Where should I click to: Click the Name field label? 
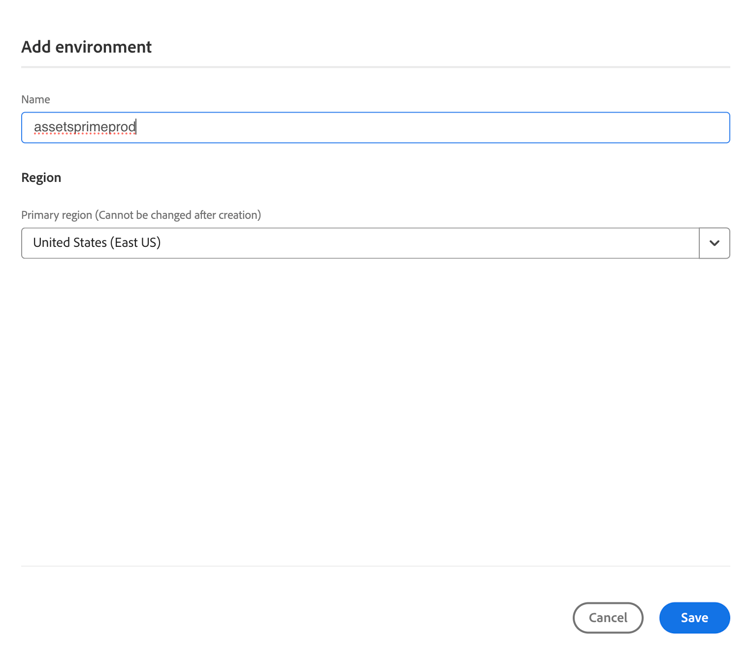[x=36, y=99]
